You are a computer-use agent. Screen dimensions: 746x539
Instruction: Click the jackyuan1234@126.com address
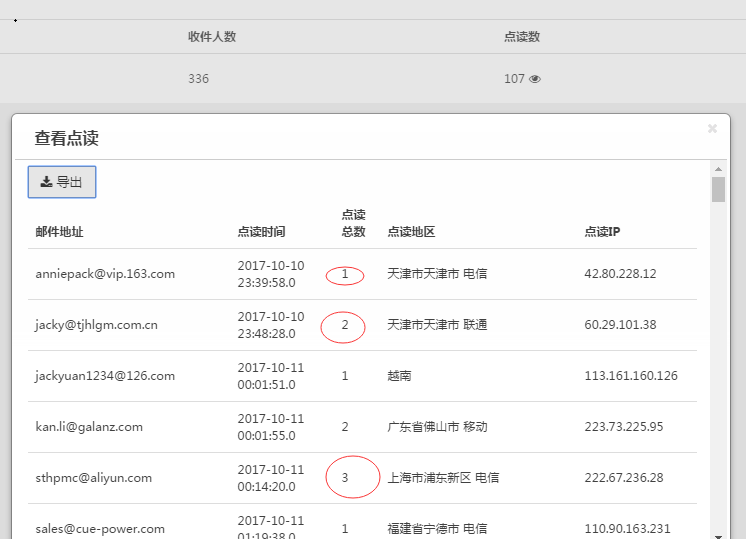[105, 376]
